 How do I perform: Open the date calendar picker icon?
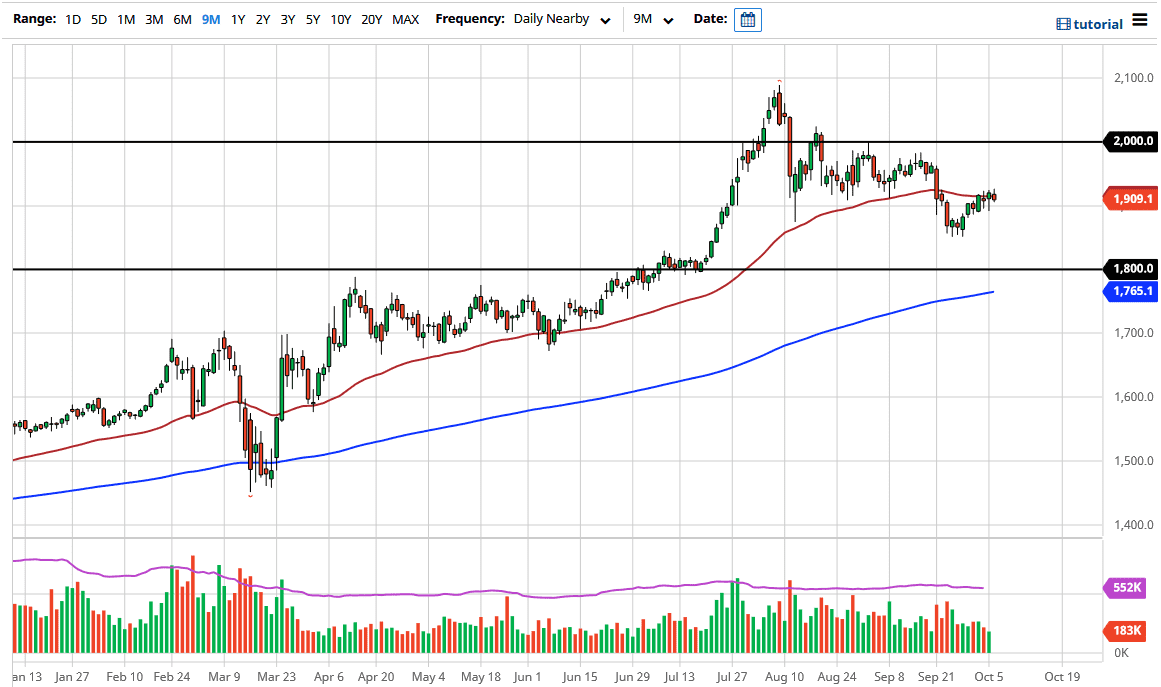(x=747, y=20)
